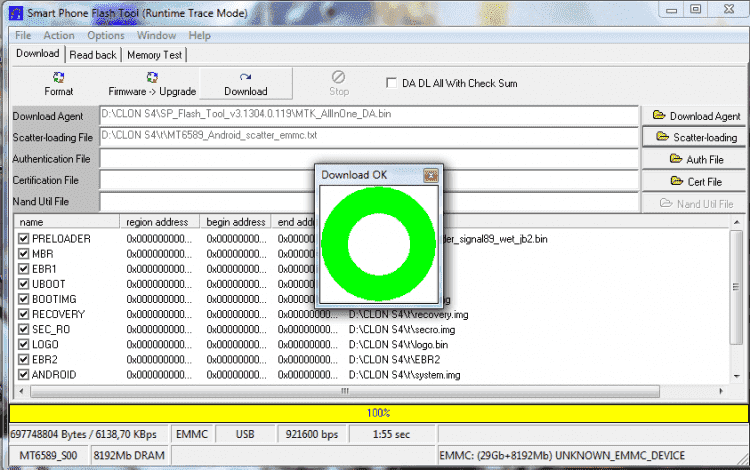The width and height of the screenshot is (750, 470).
Task: Click the Auth File button
Action: pos(695,159)
